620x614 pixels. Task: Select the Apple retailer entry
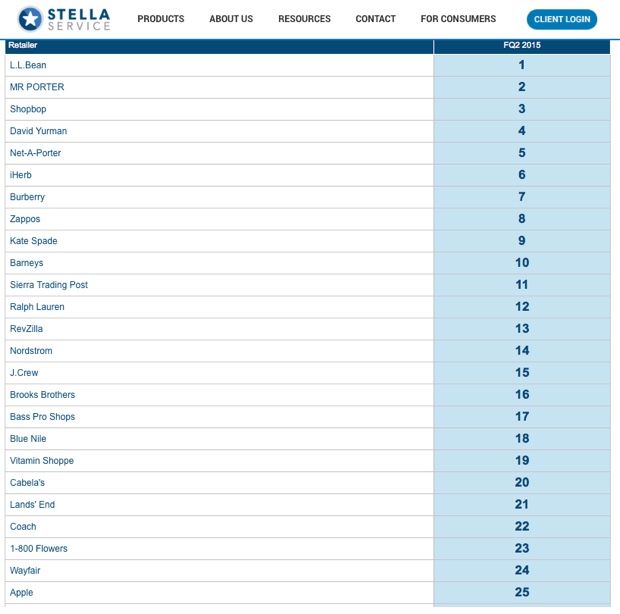[22, 593]
